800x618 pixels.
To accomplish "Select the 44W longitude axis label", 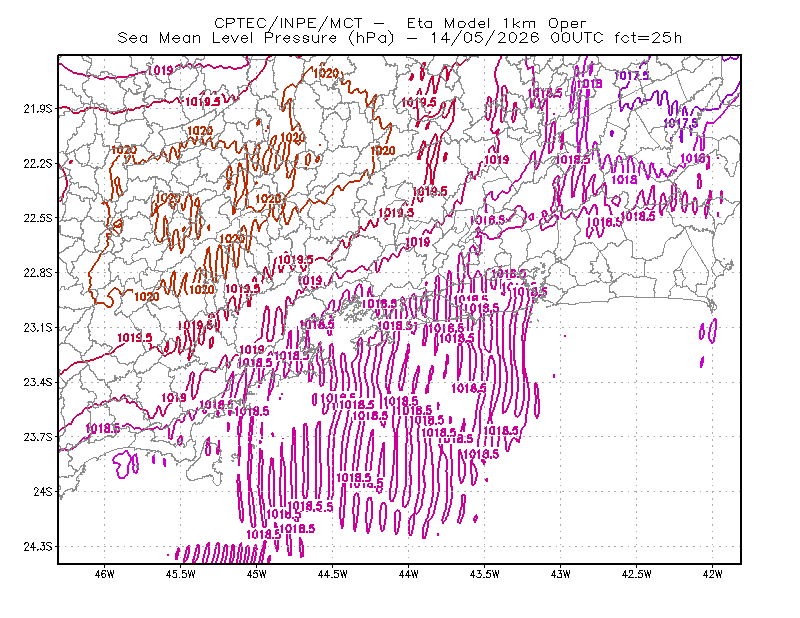I will (409, 574).
